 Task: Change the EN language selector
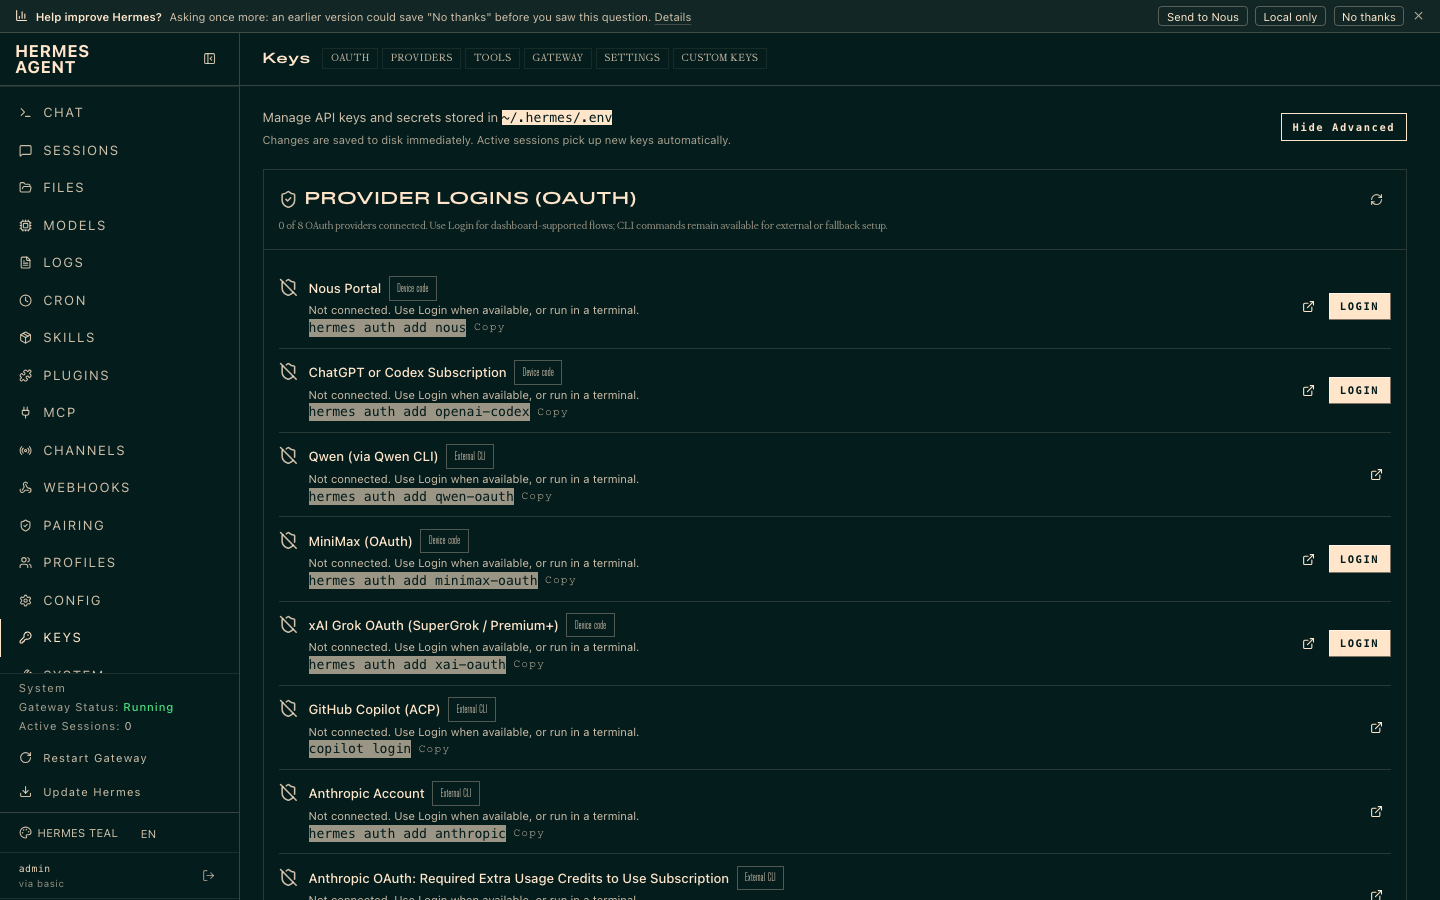pyautogui.click(x=148, y=834)
